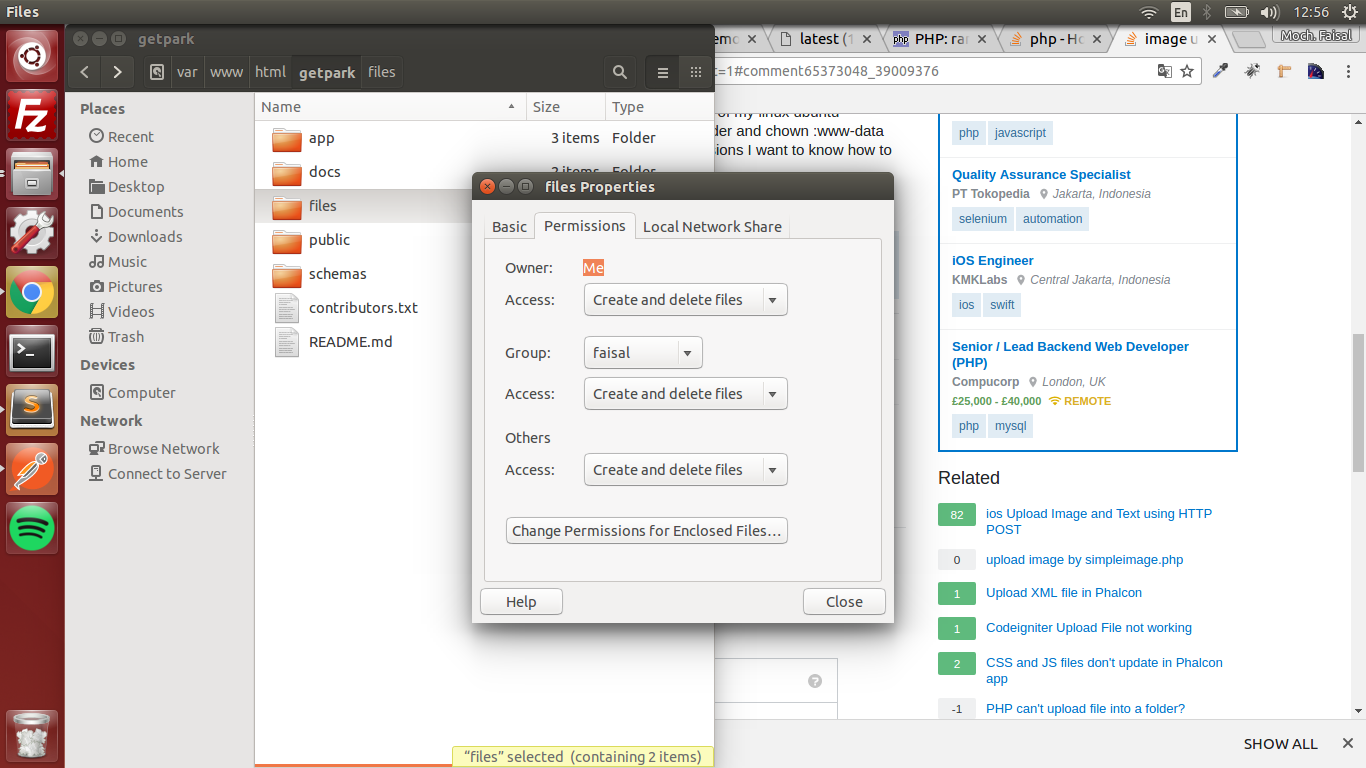The height and width of the screenshot is (768, 1366).
Task: Open Postman from the dock
Action: [x=32, y=468]
